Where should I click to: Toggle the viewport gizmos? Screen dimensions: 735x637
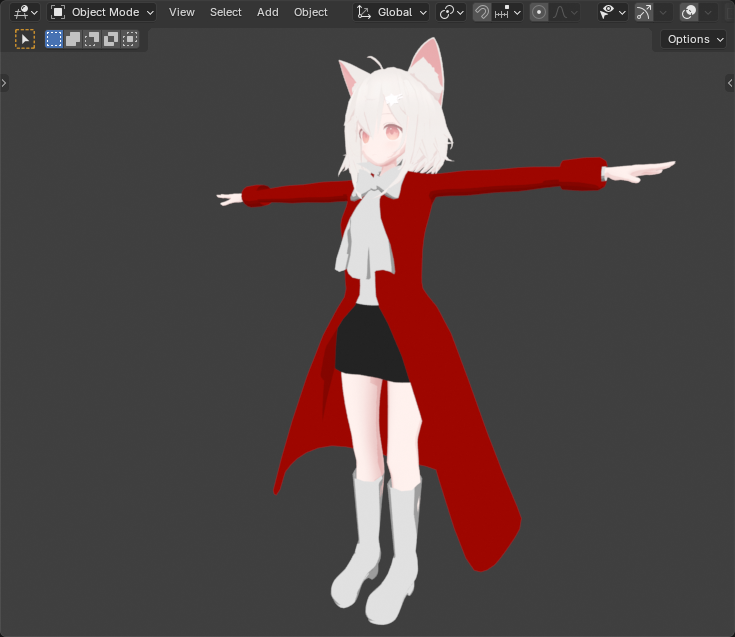click(x=644, y=12)
